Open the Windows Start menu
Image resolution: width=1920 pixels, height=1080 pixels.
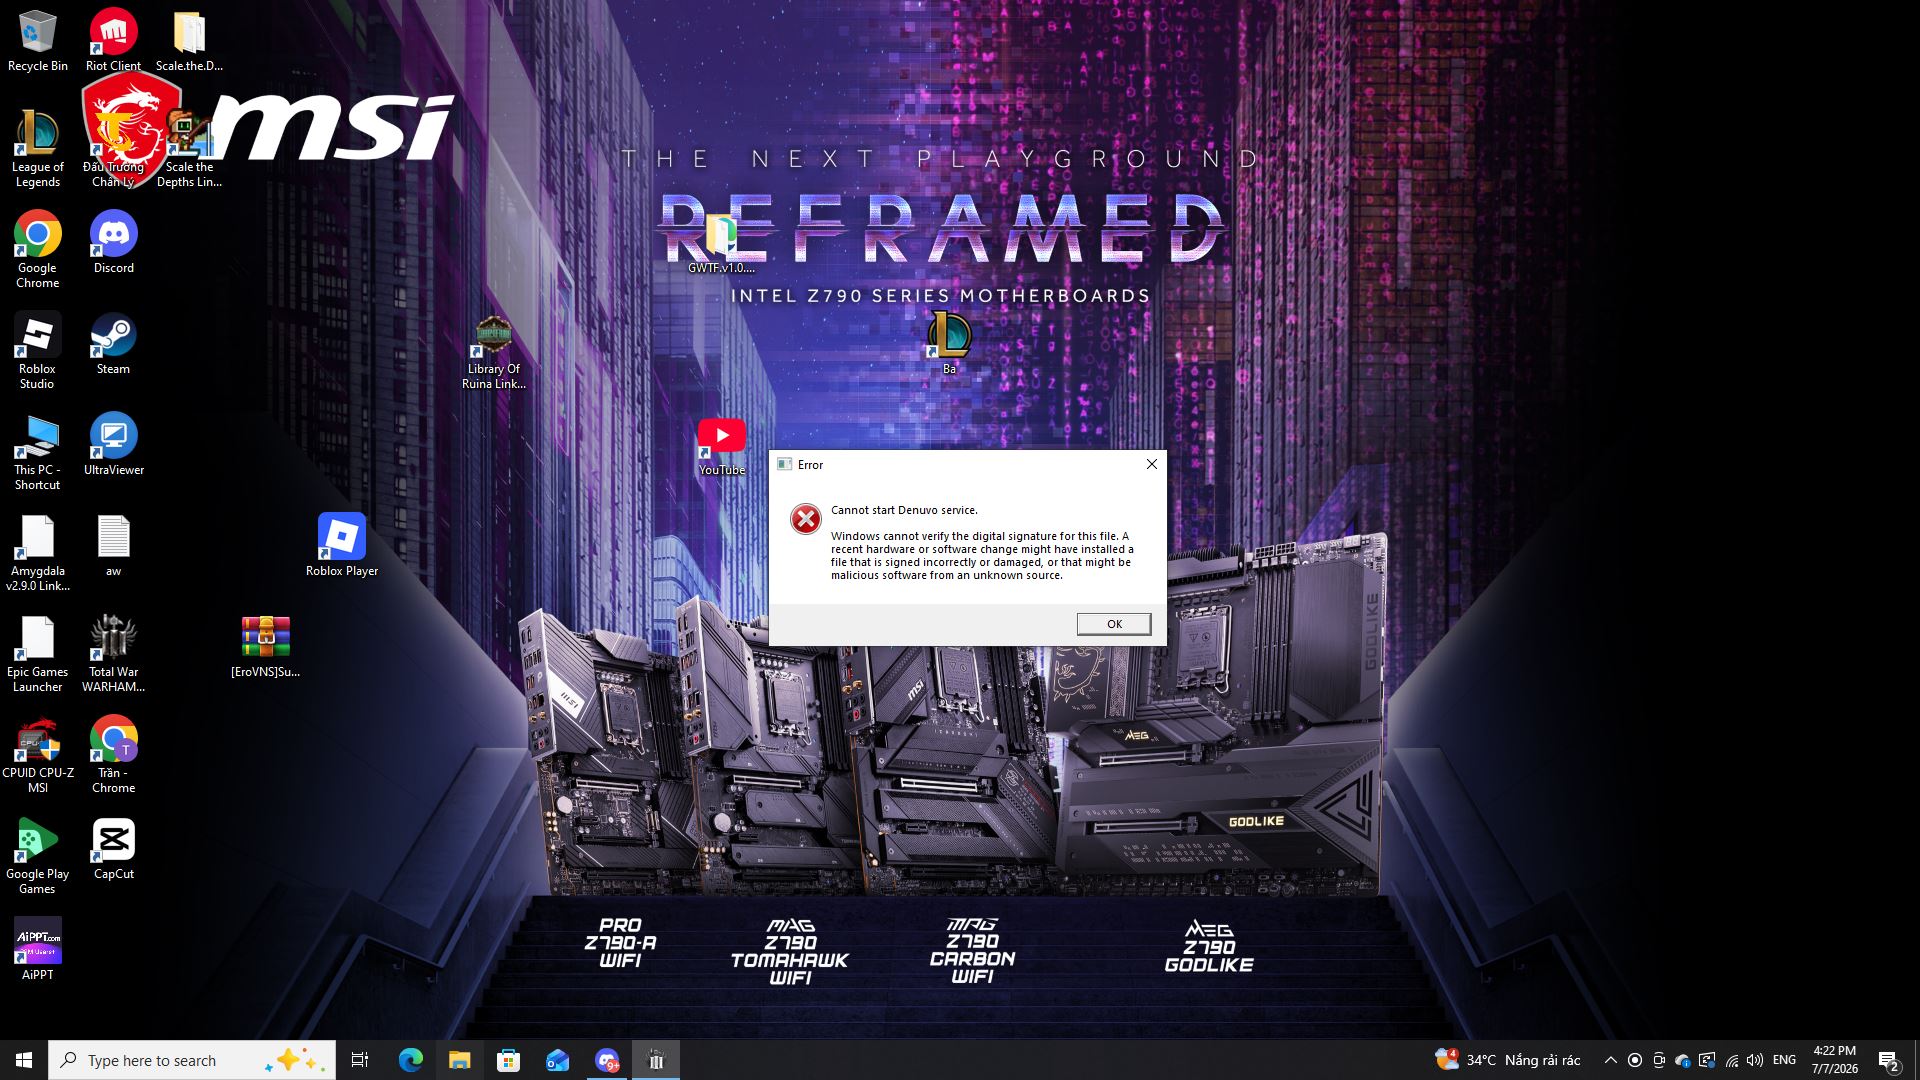click(24, 1060)
